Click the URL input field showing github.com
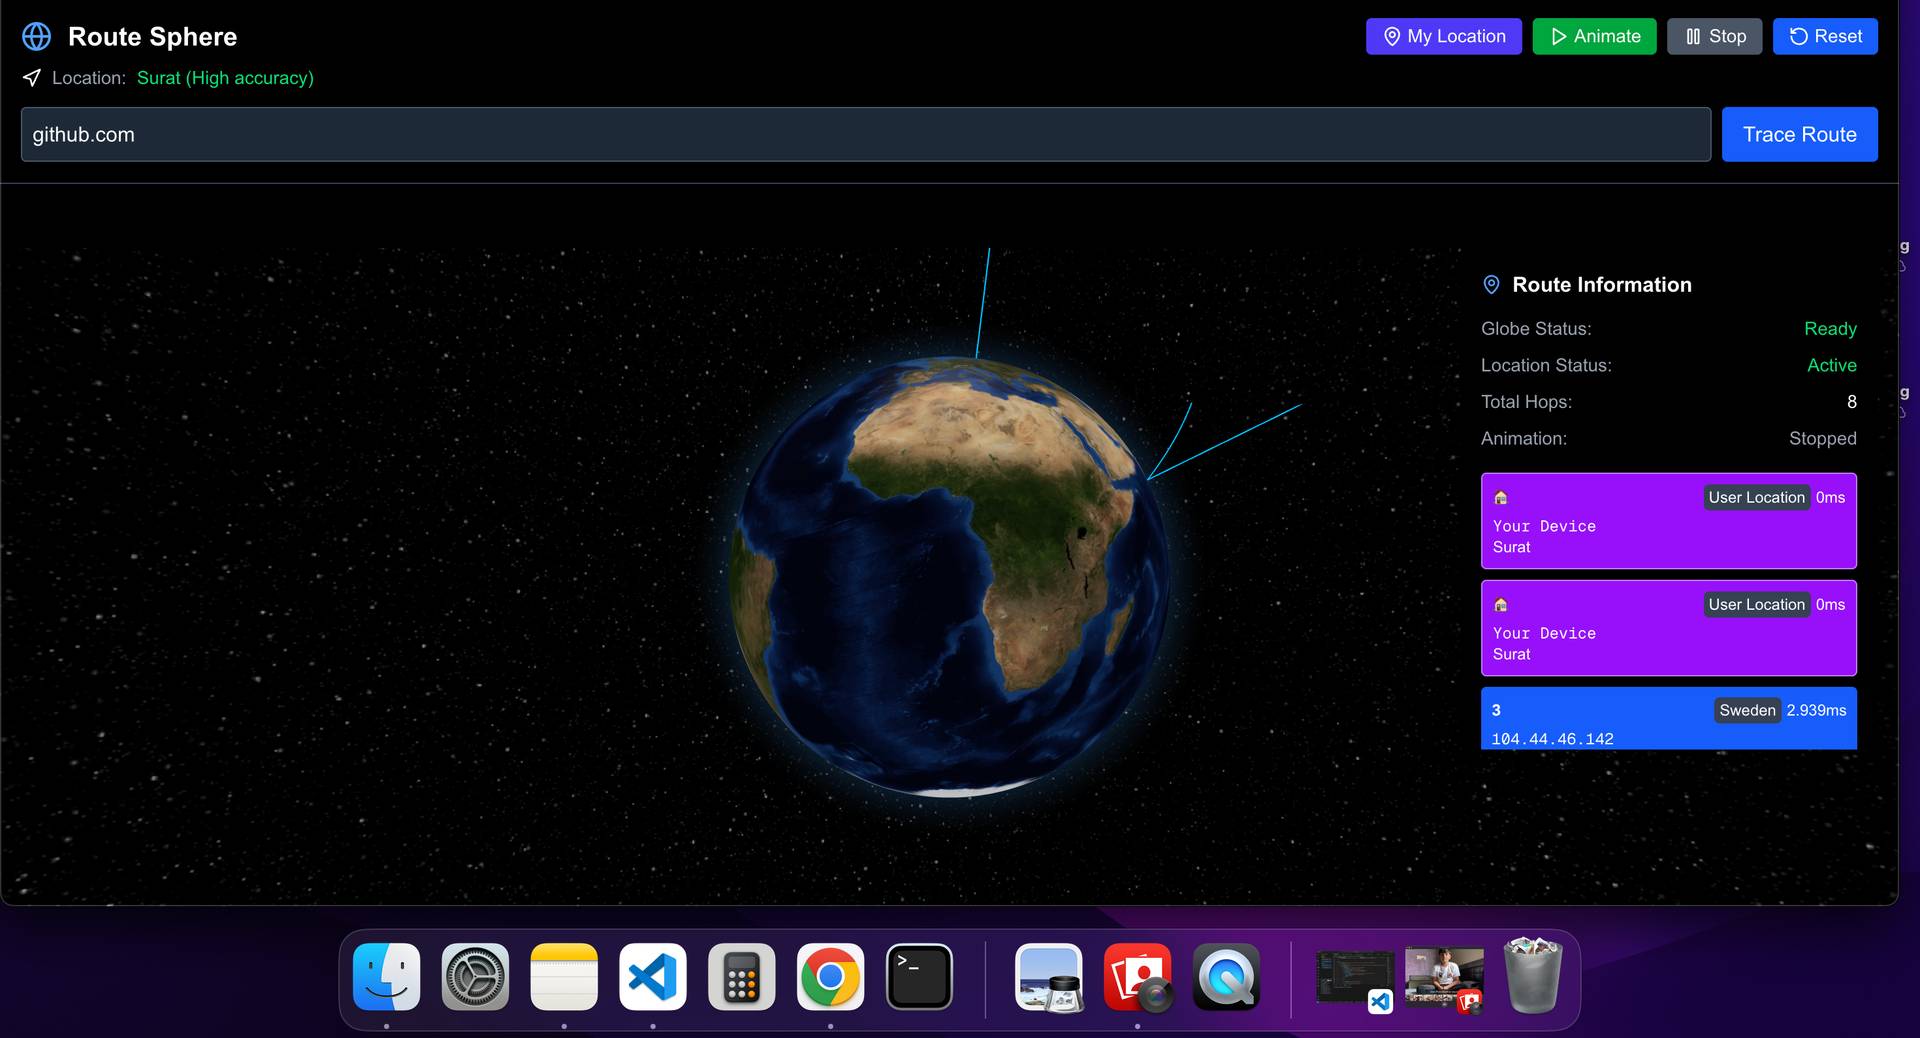The height and width of the screenshot is (1038, 1920). point(860,134)
